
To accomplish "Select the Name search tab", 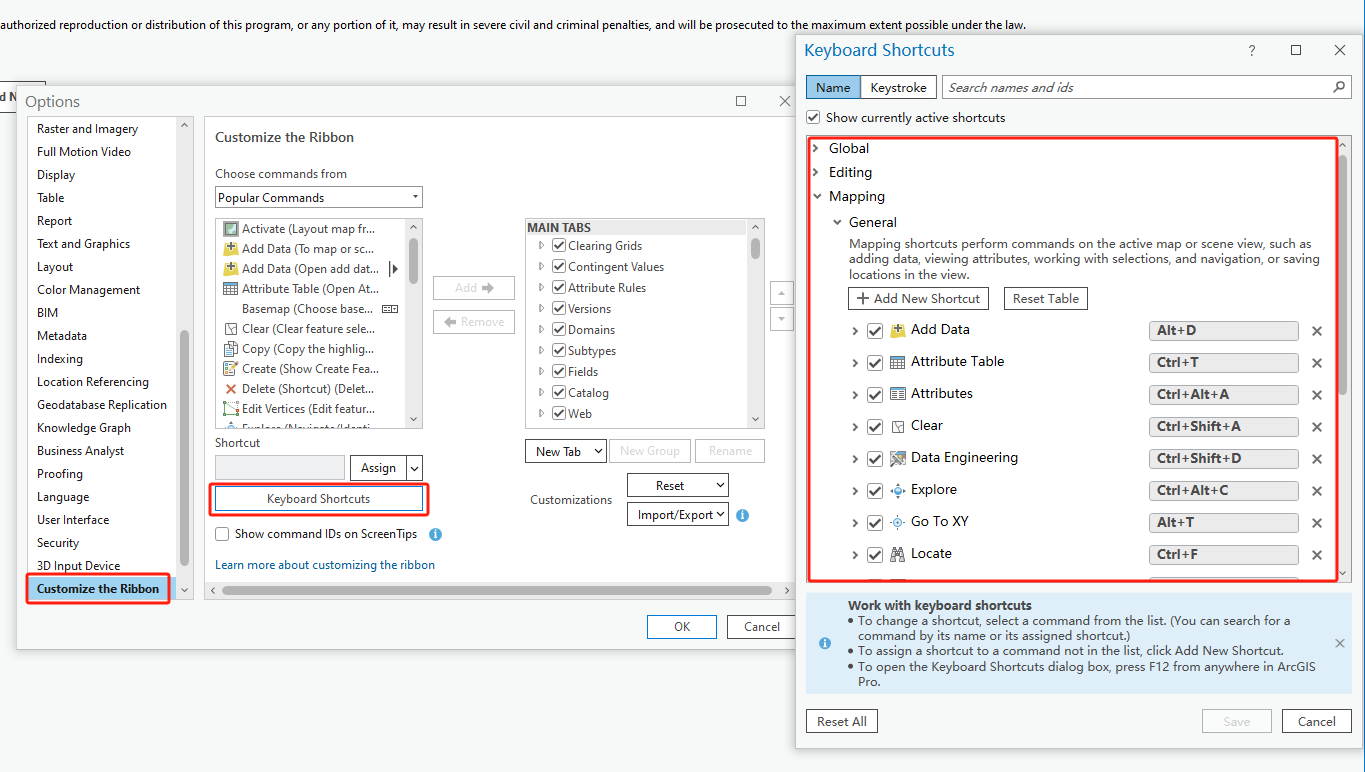I will point(833,87).
